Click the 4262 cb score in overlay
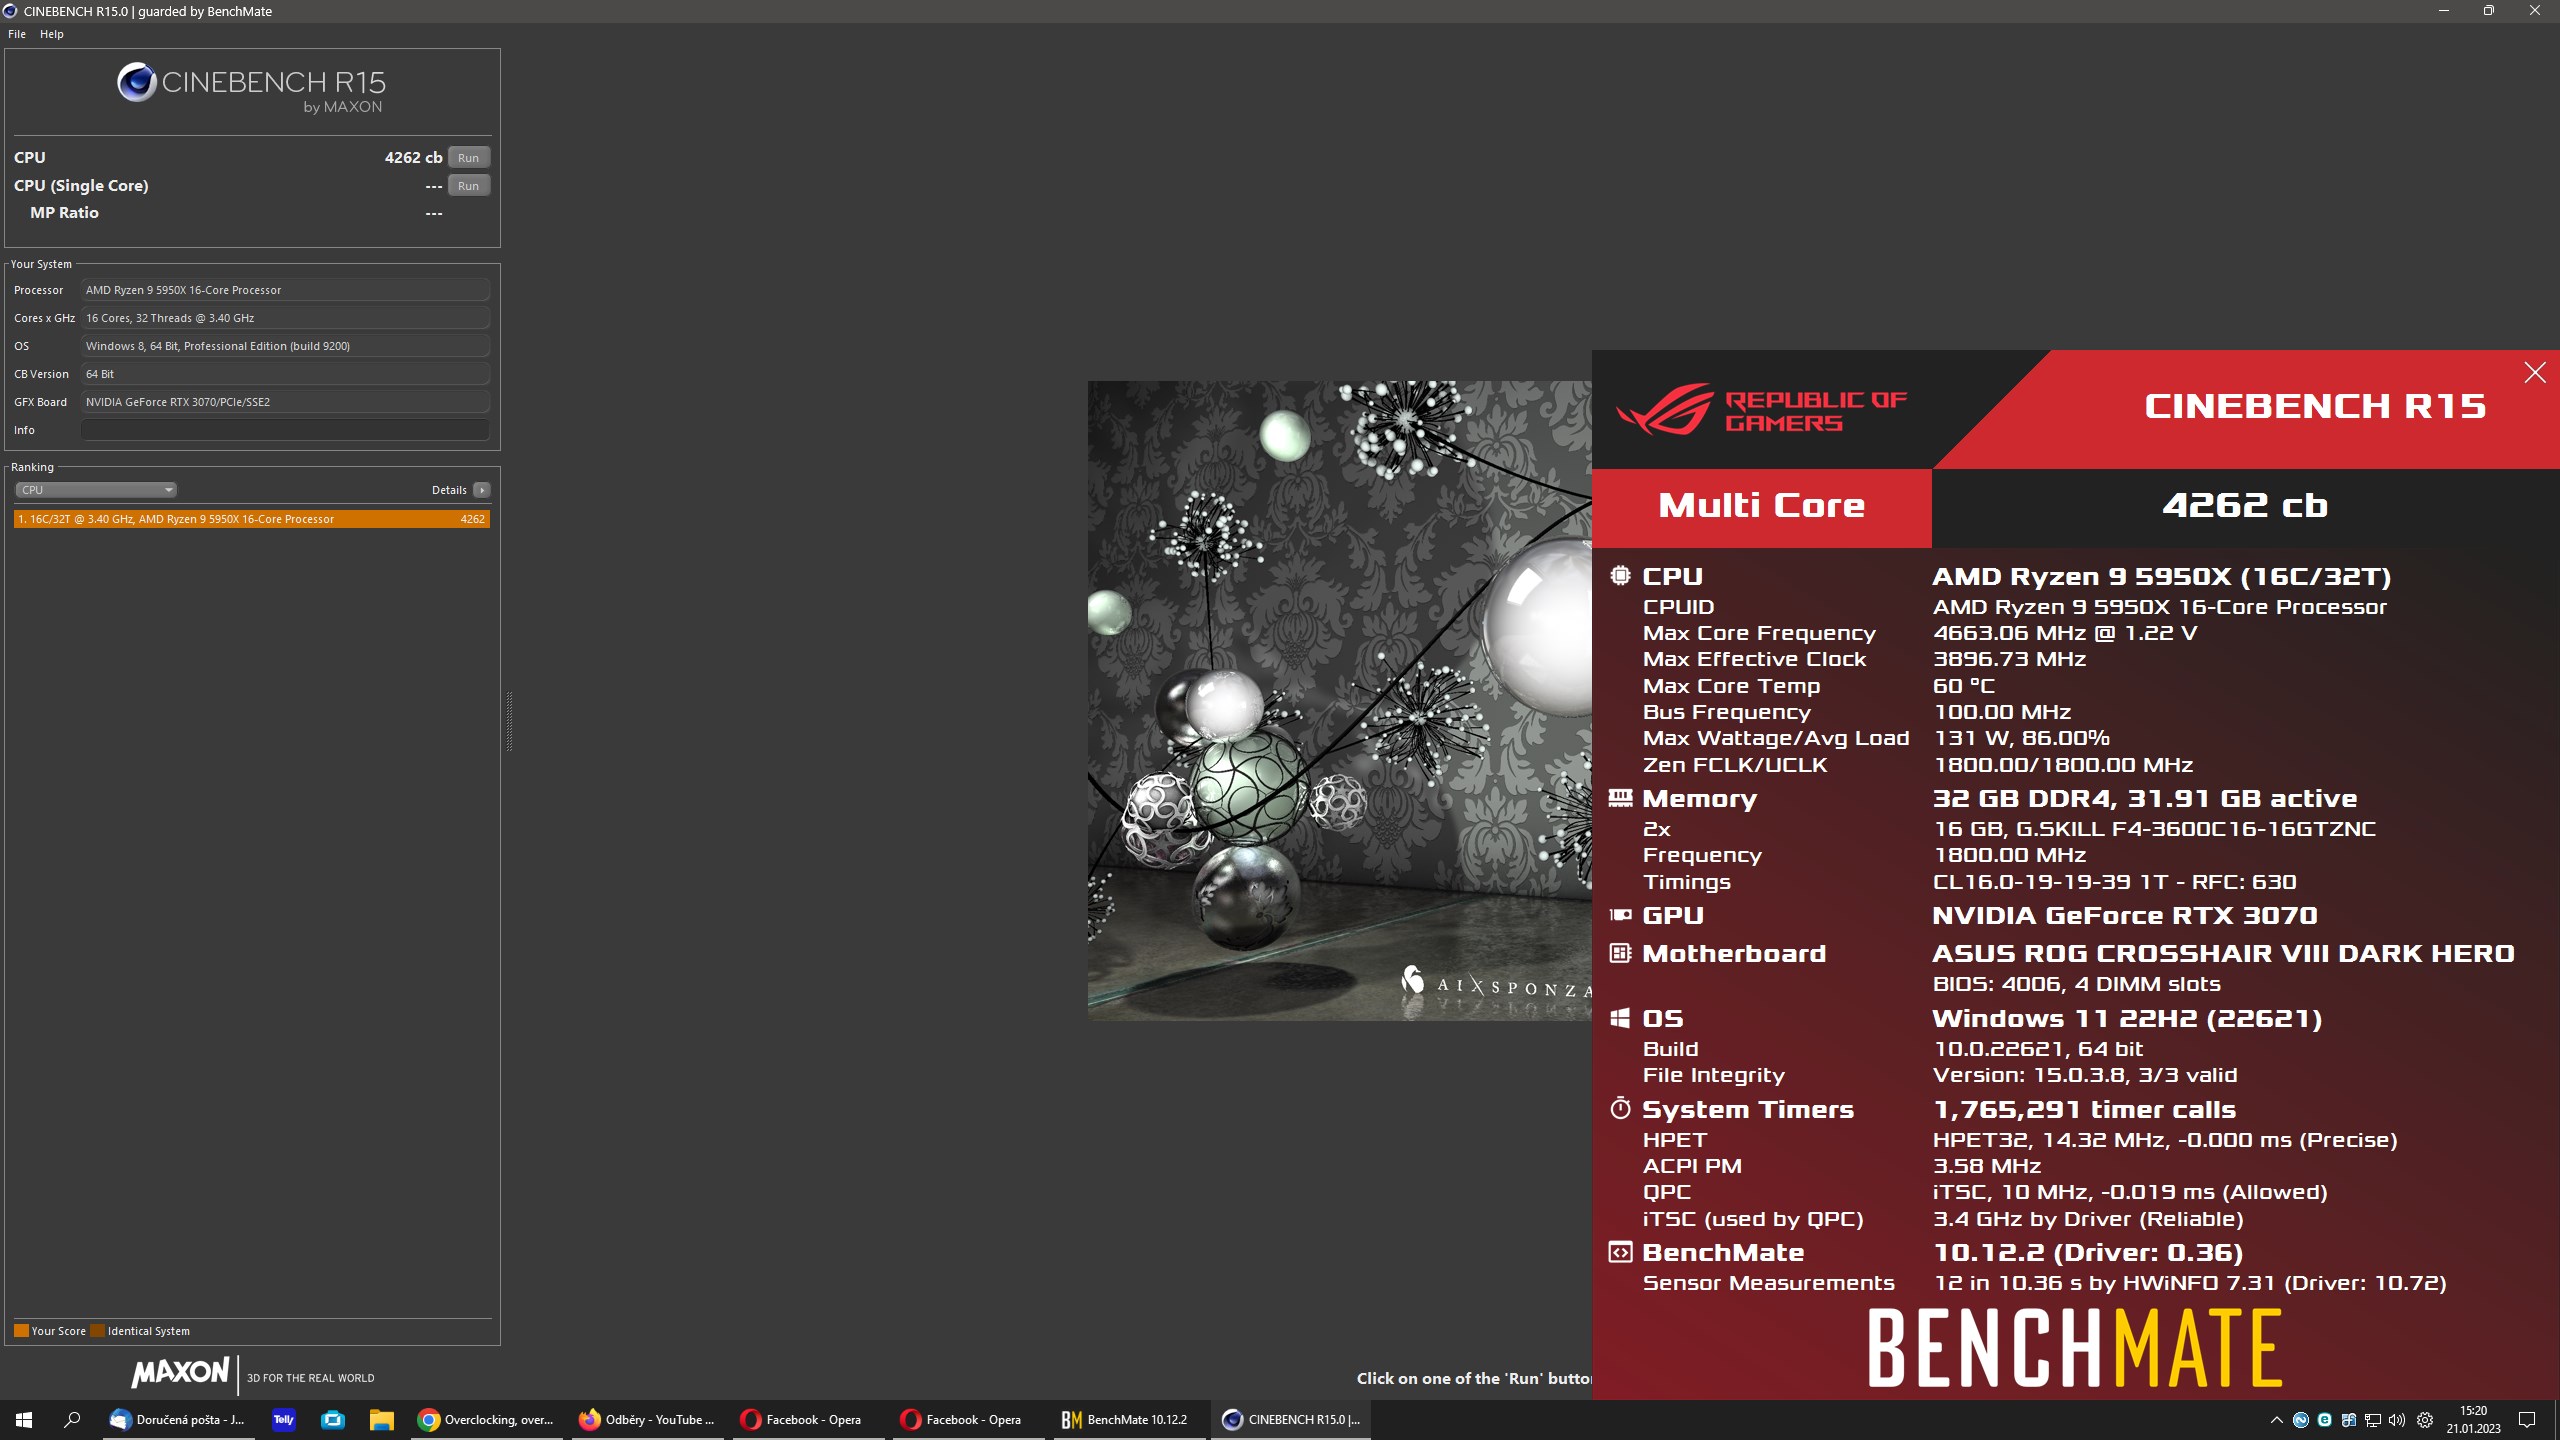 tap(2245, 505)
